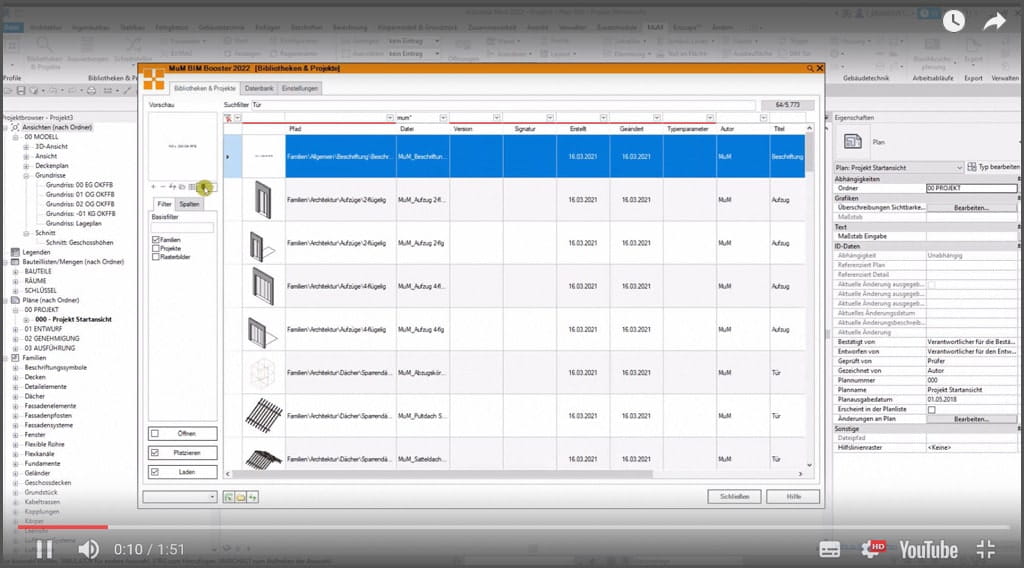Image resolution: width=1024 pixels, height=568 pixels.
Task: Uncheck the Familien basis filter checkbox
Action: click(156, 240)
